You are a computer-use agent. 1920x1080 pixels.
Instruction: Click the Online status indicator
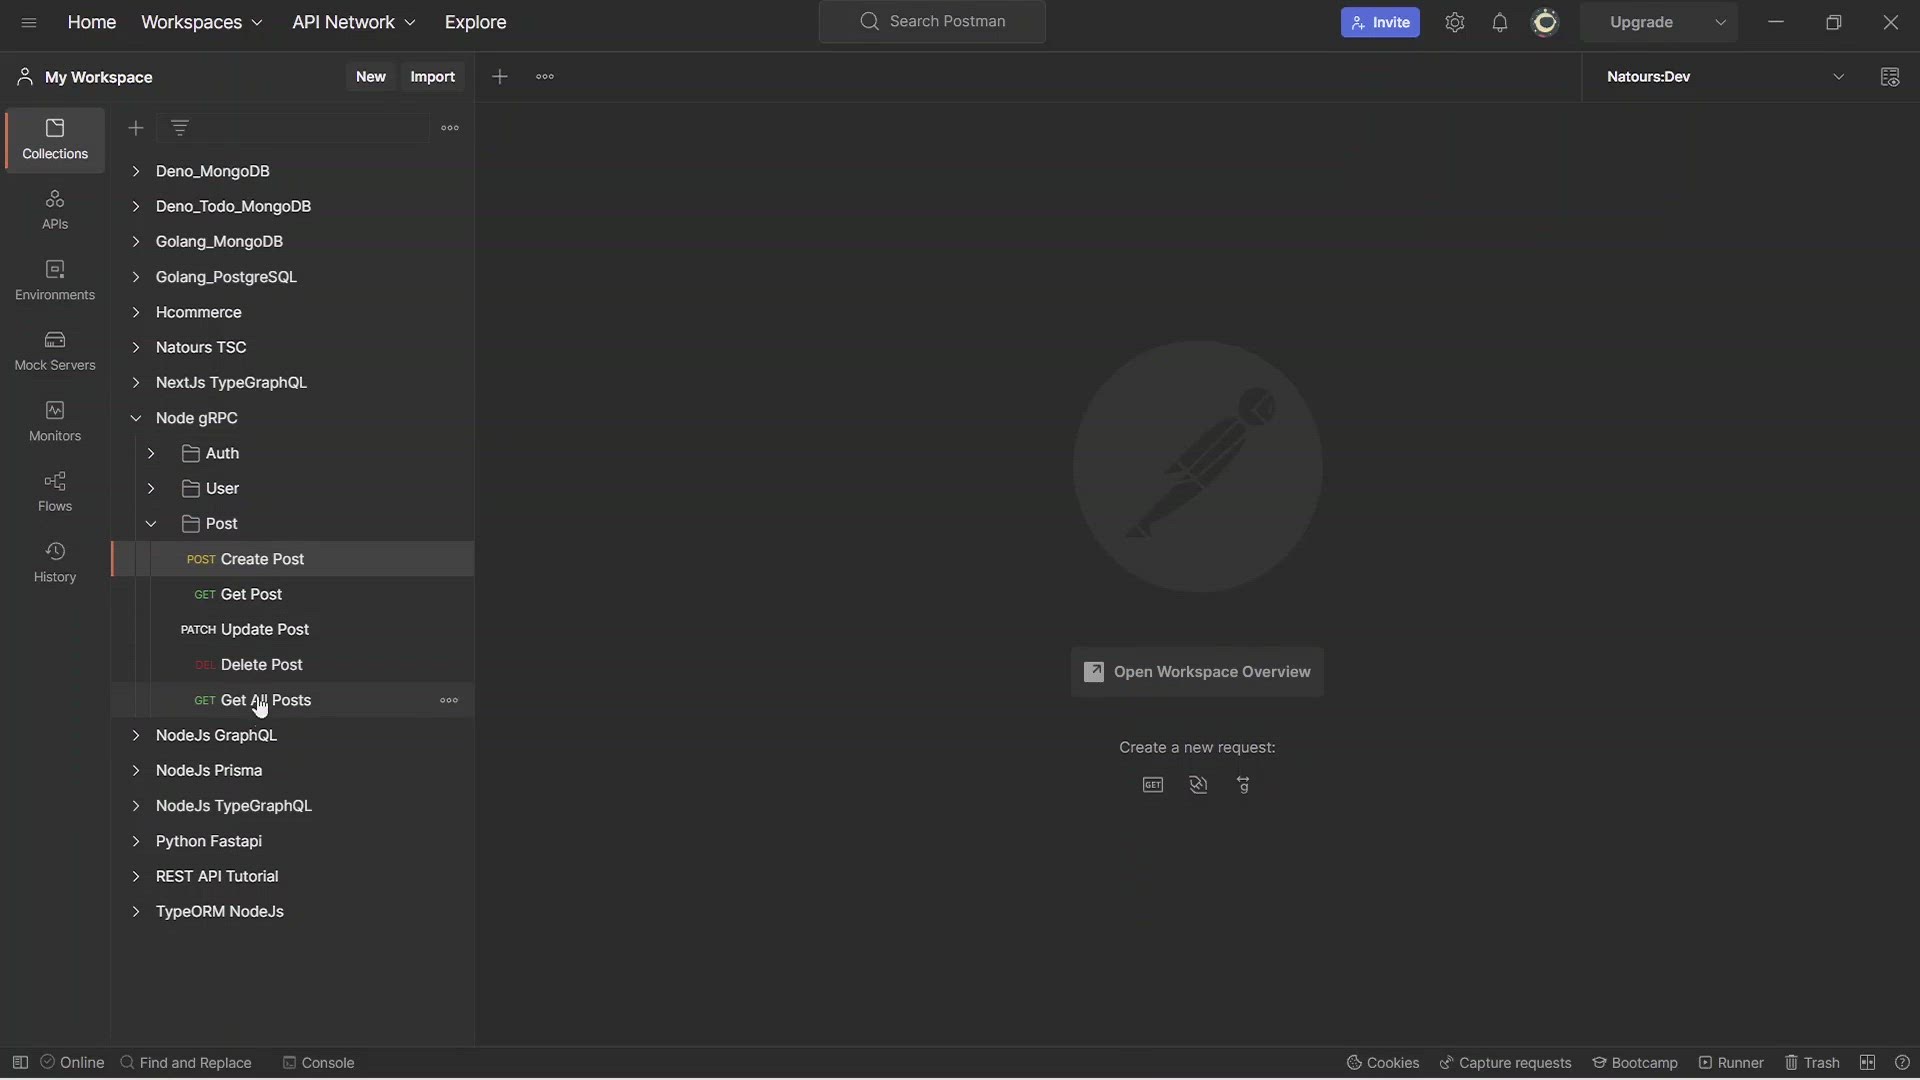click(x=72, y=1063)
